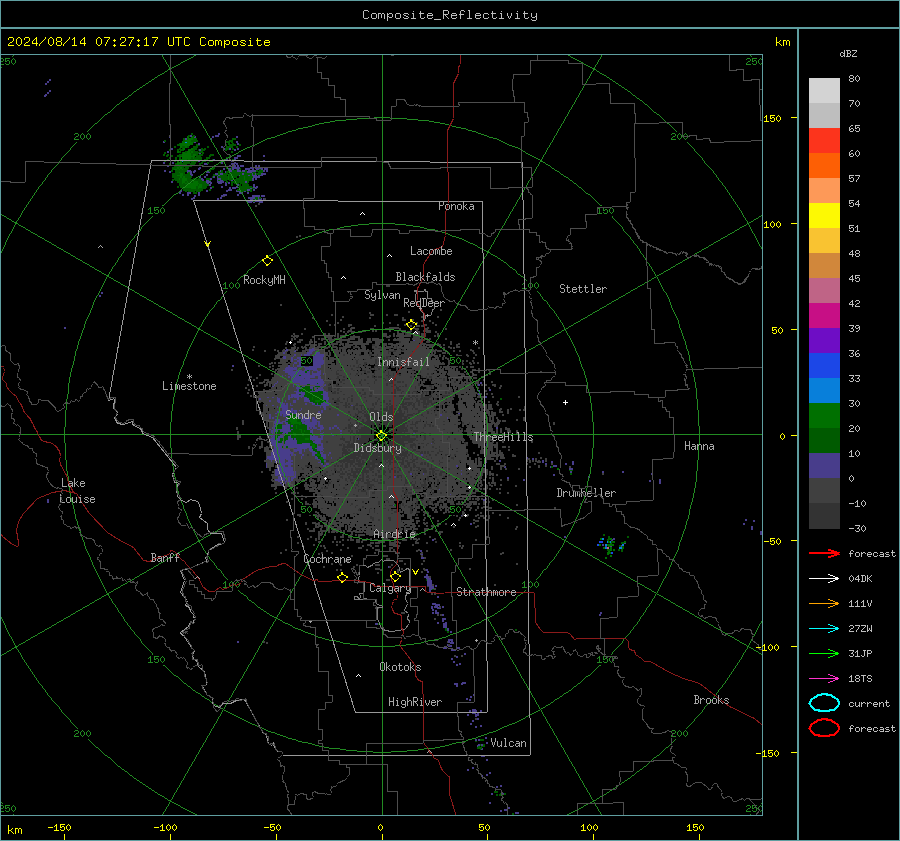Click the Composite_Reflectivity title text
This screenshot has width=900, height=841.
(450, 15)
